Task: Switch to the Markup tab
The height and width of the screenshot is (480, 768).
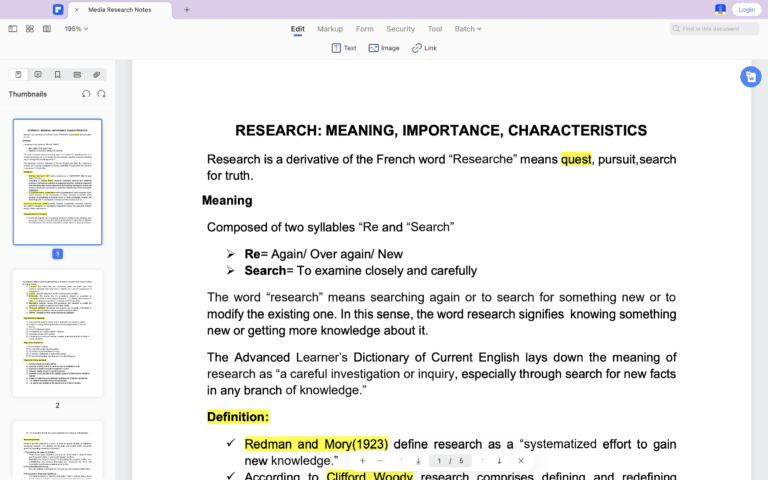Action: [330, 29]
